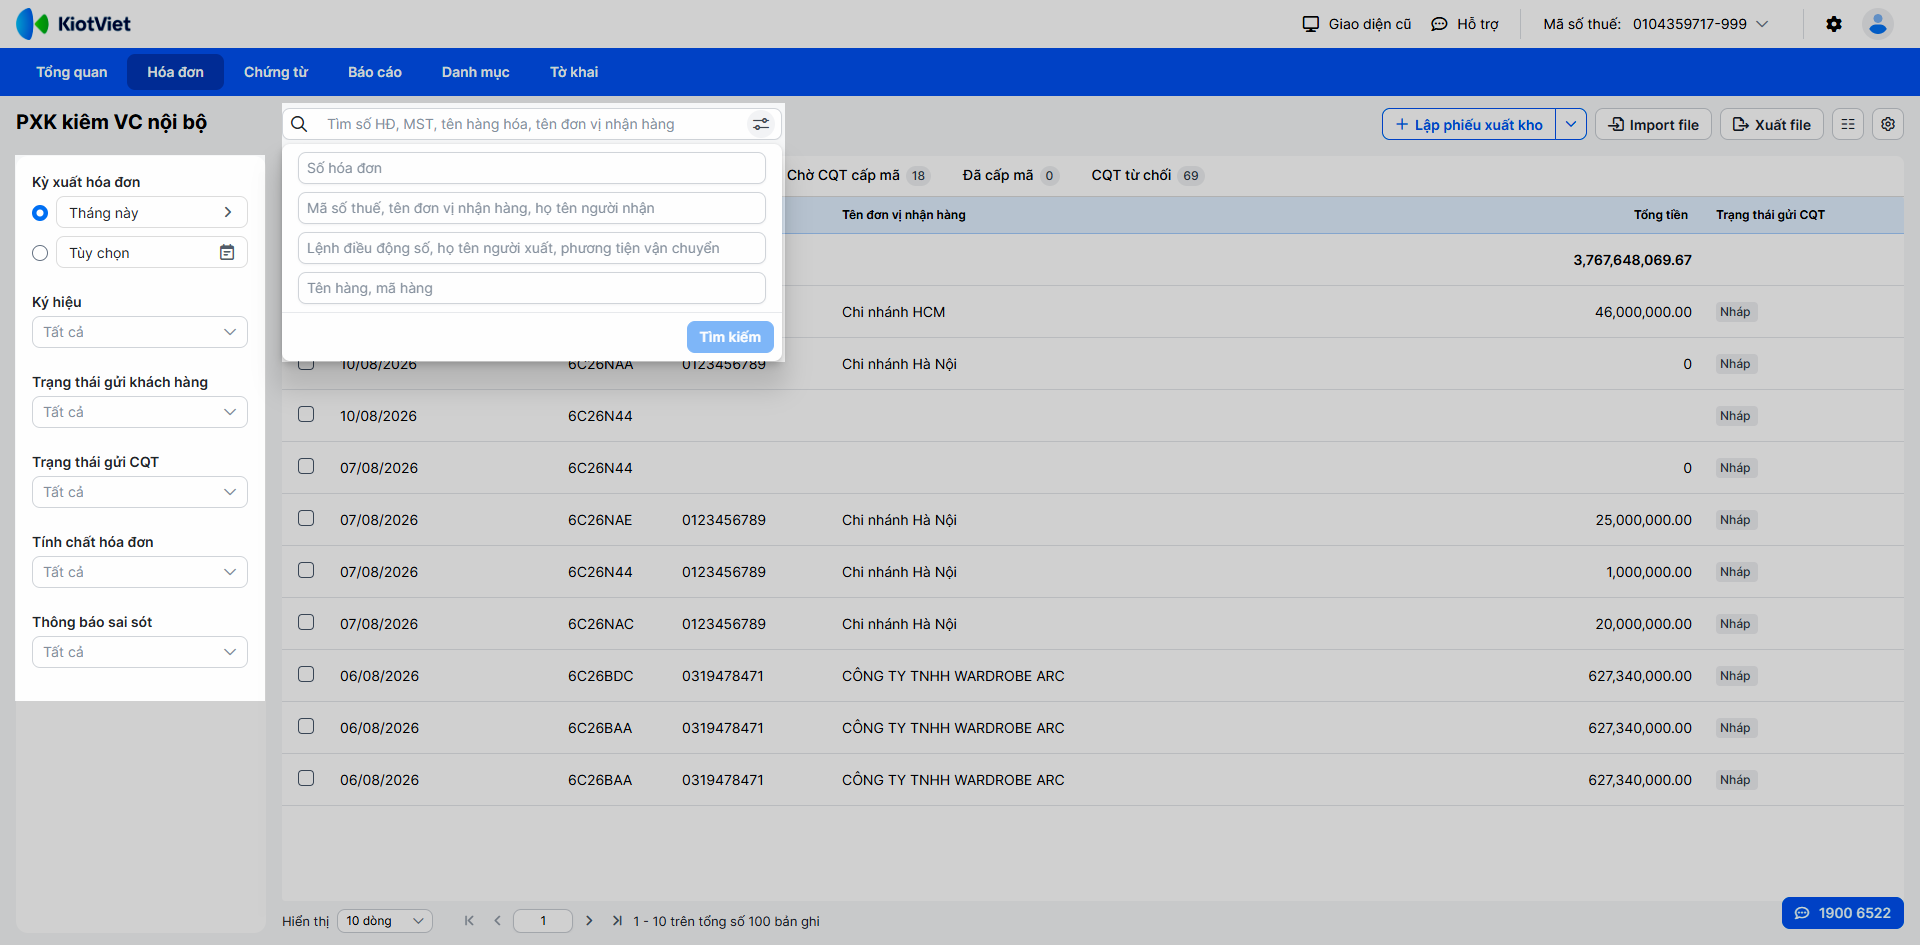This screenshot has width=1920, height=945.
Task: Expand Tính chất hóa đơn dropdown
Action: click(x=140, y=572)
